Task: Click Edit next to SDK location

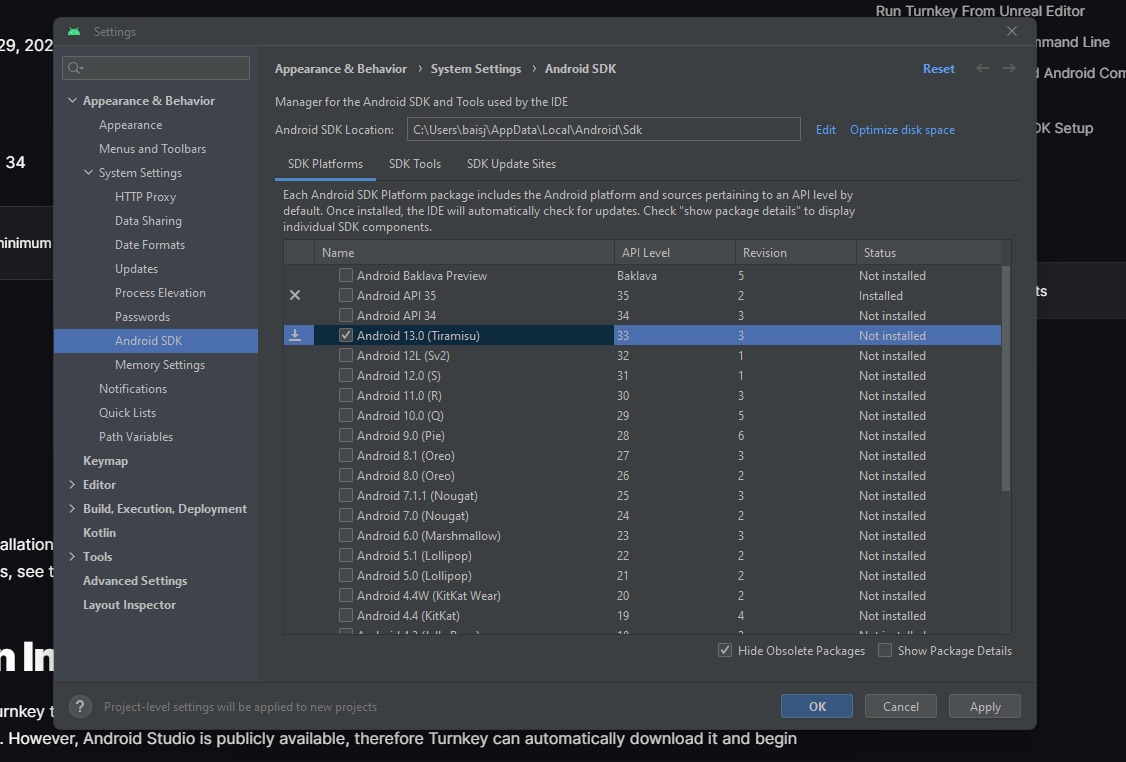Action: point(826,130)
